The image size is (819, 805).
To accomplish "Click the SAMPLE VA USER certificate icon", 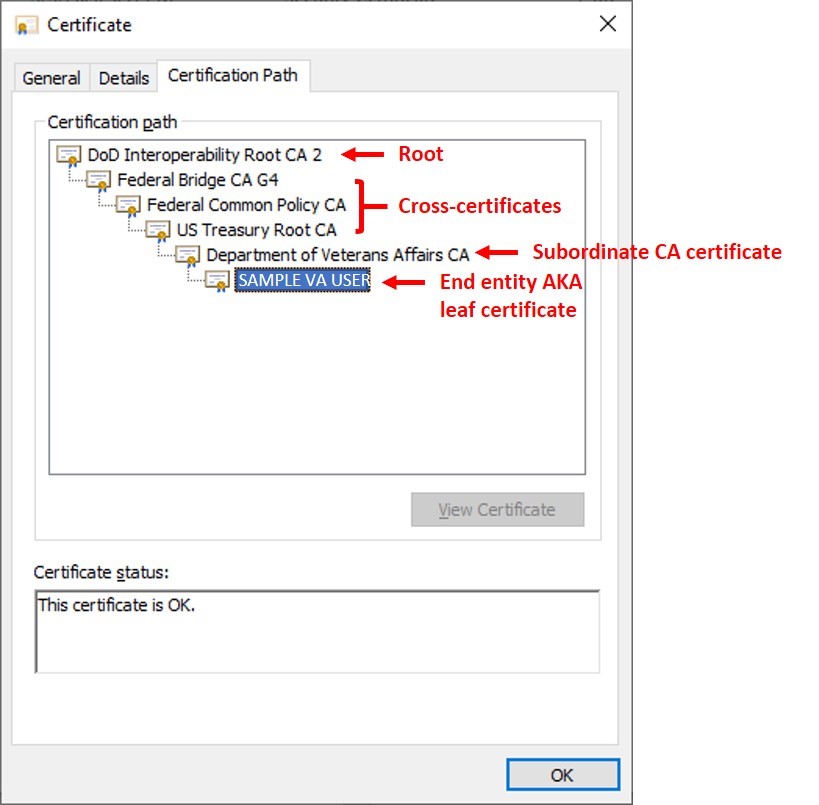I will (218, 281).
